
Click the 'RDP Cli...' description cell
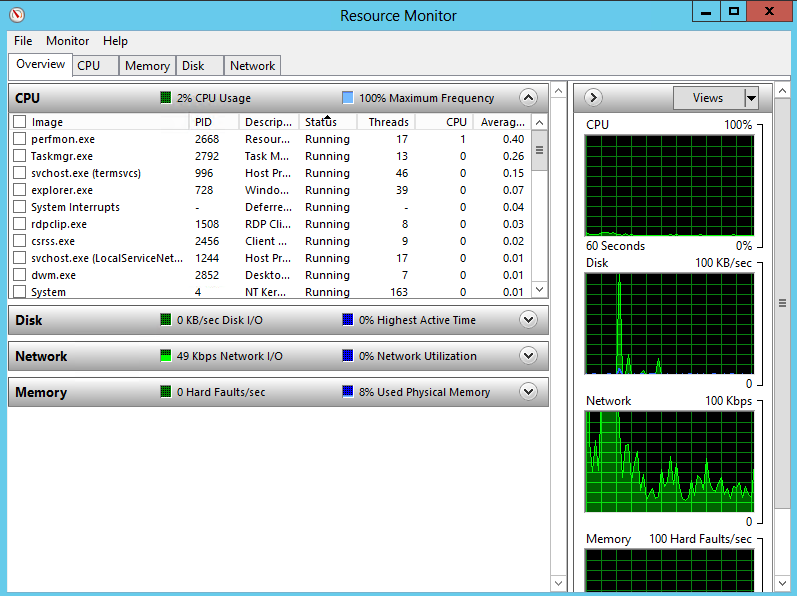pyautogui.click(x=268, y=224)
